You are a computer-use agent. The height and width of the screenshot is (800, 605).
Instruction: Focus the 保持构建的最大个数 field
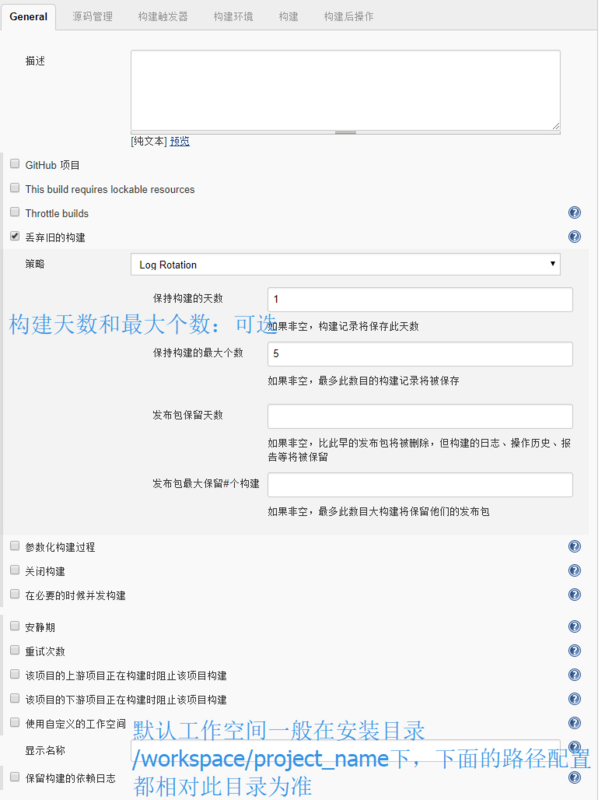click(420, 354)
